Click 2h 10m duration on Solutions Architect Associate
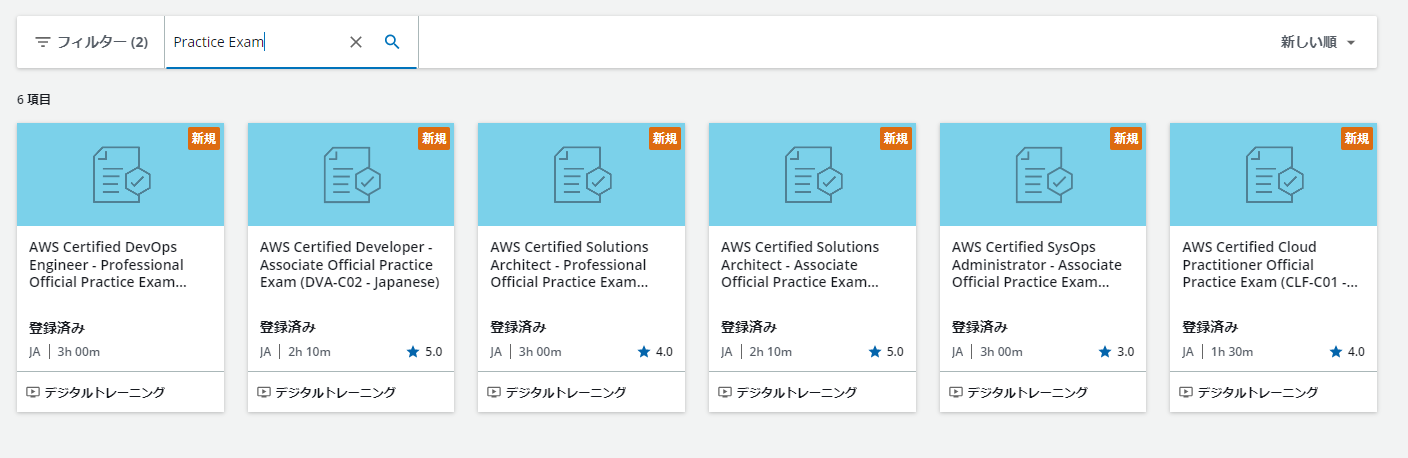This screenshot has width=1408, height=458. 771,352
